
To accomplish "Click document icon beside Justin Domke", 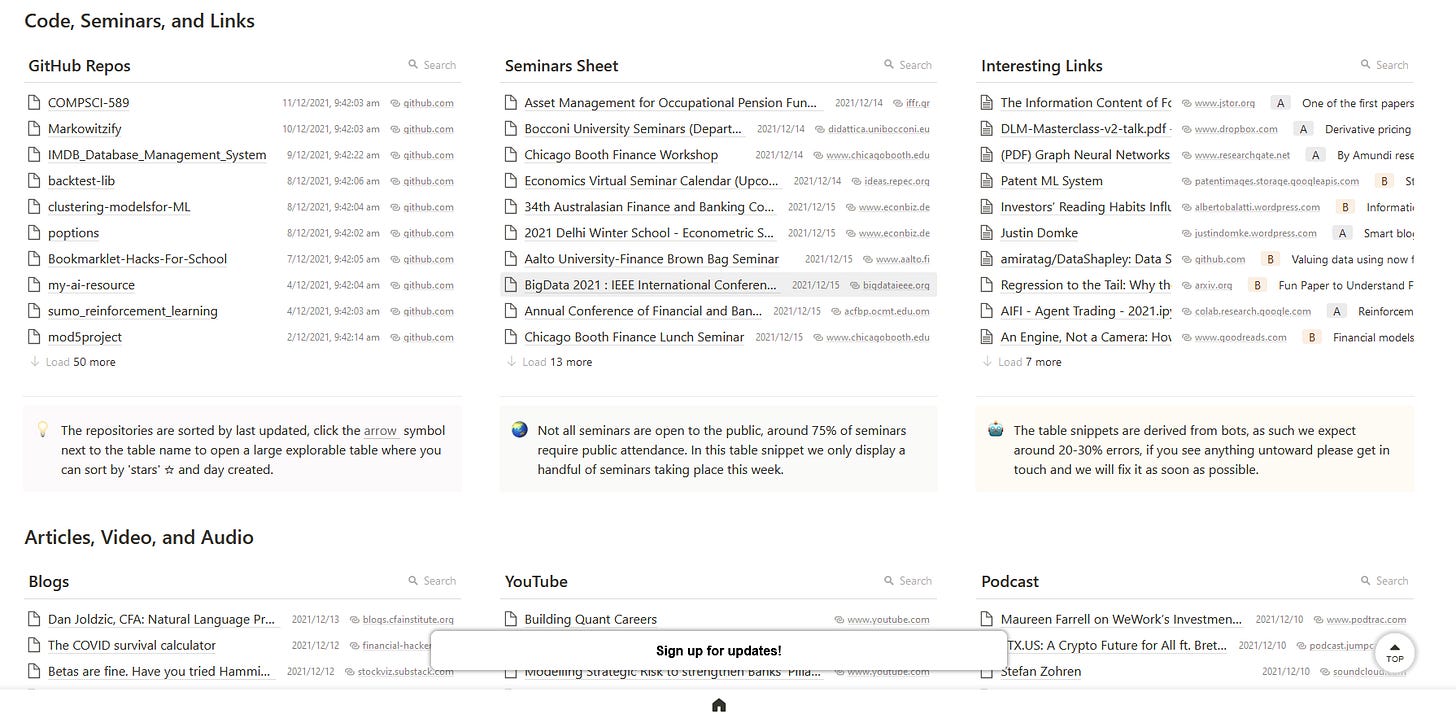I will pyautogui.click(x=987, y=232).
